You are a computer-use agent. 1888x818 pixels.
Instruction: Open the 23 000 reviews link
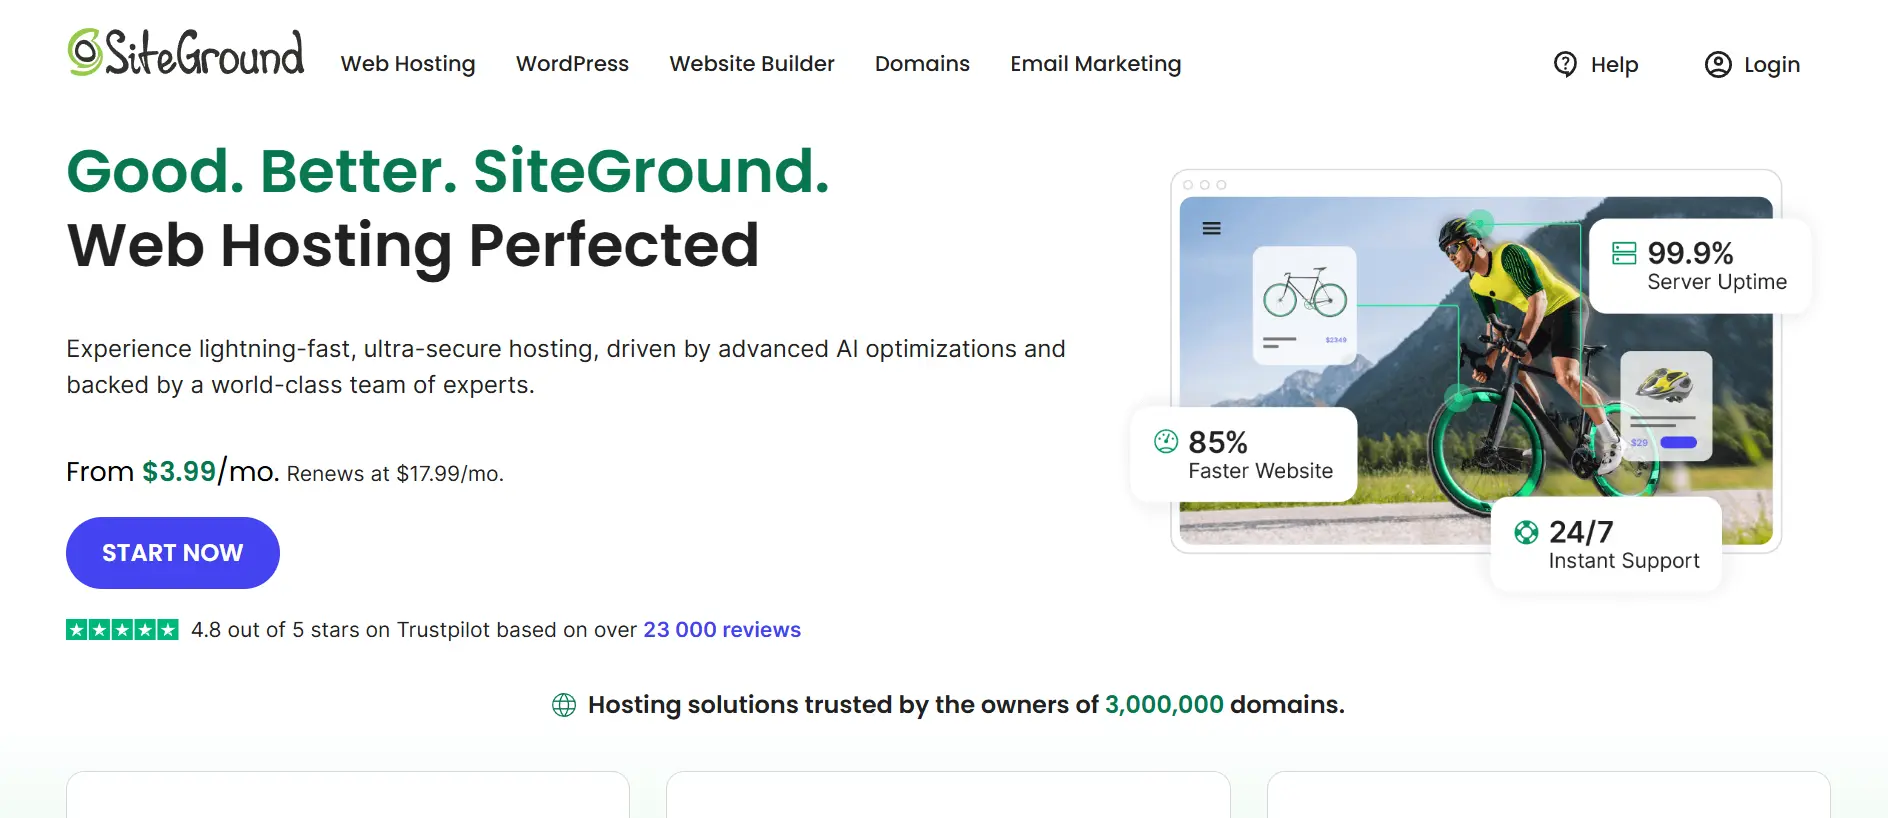pos(721,630)
